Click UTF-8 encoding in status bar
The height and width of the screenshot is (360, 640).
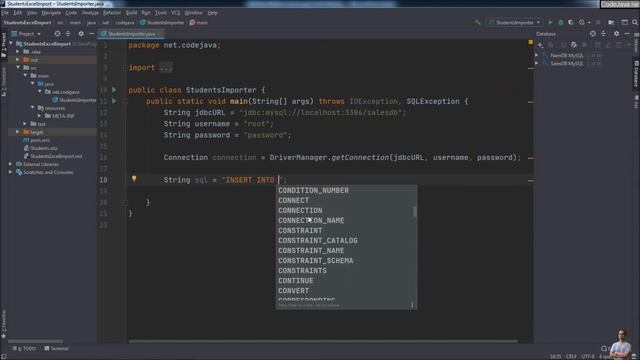pos(588,356)
